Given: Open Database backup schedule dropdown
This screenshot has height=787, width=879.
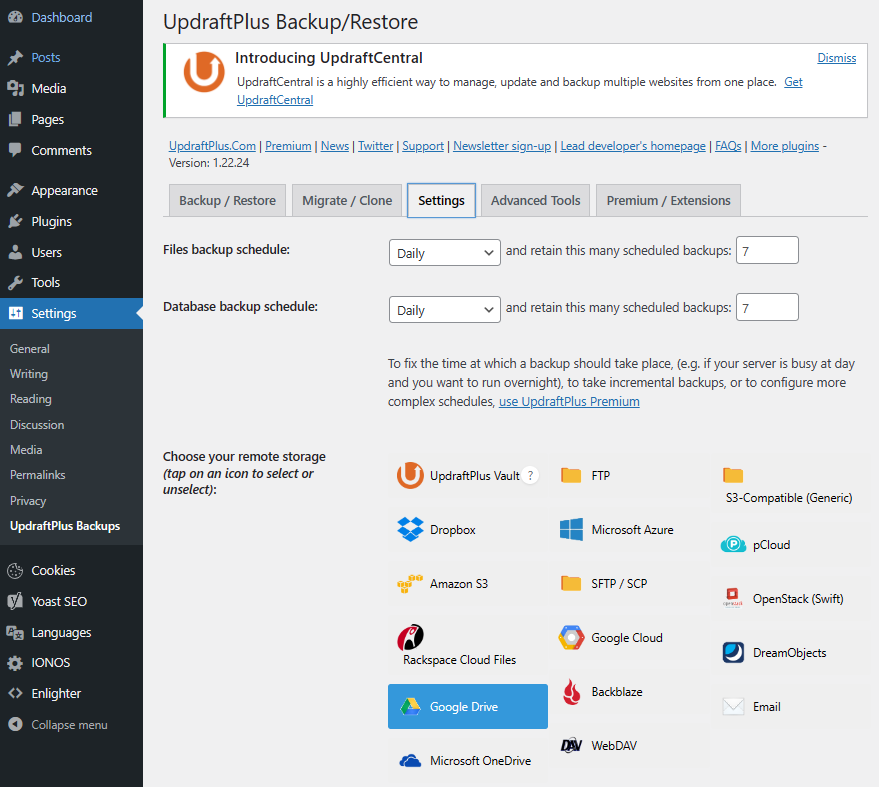Looking at the screenshot, I should (444, 310).
